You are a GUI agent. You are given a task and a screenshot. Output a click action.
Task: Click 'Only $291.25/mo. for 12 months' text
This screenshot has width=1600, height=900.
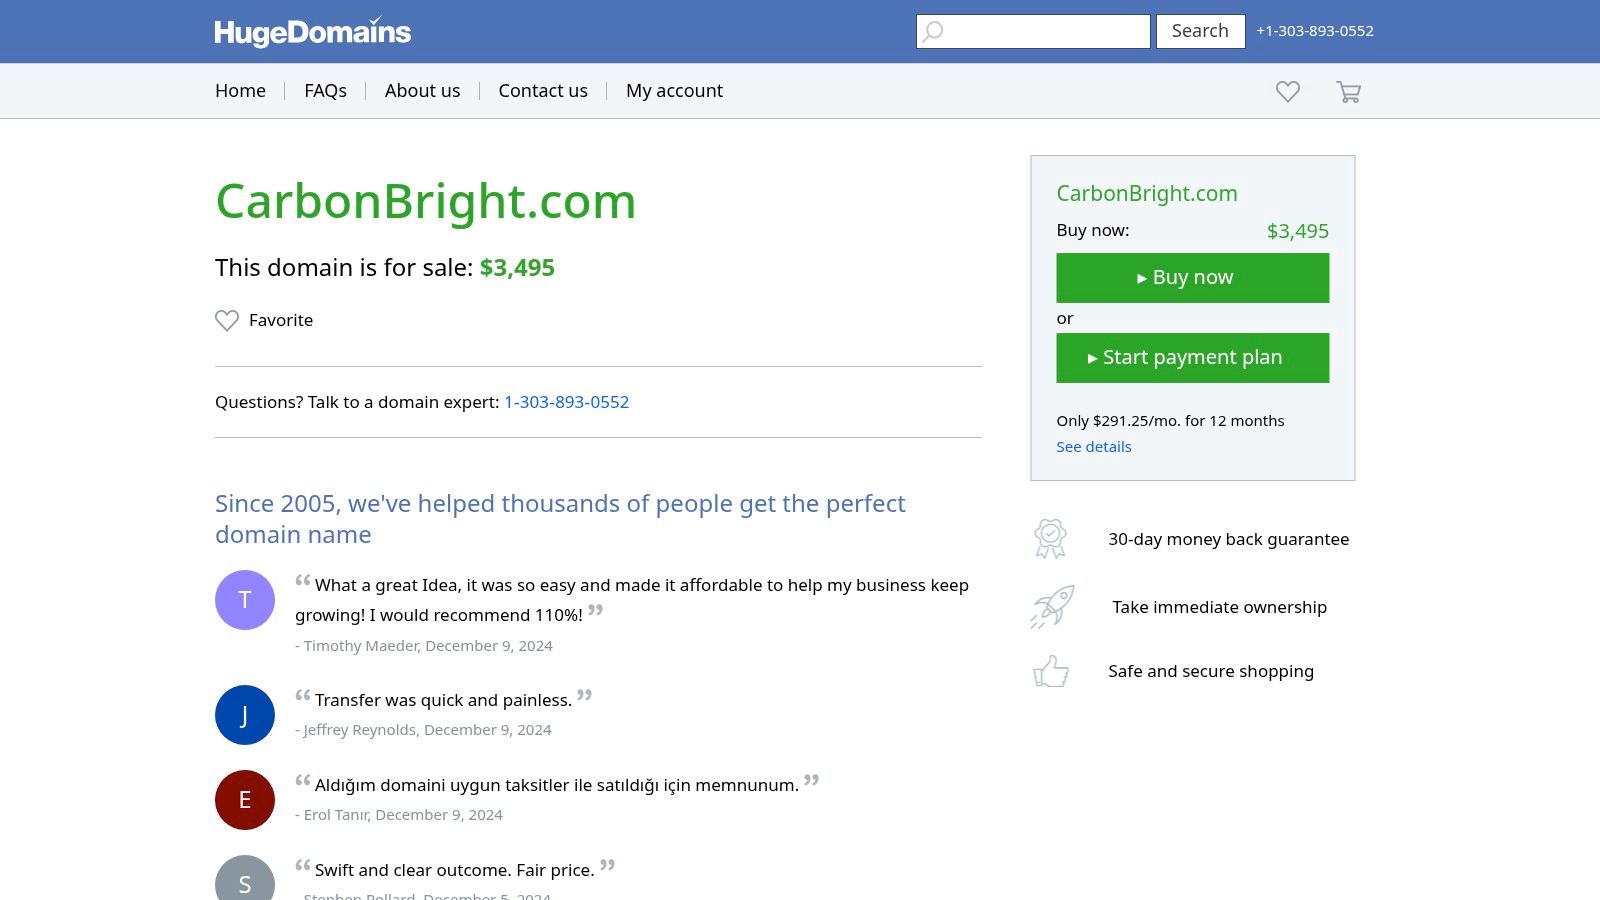[x=1170, y=421]
